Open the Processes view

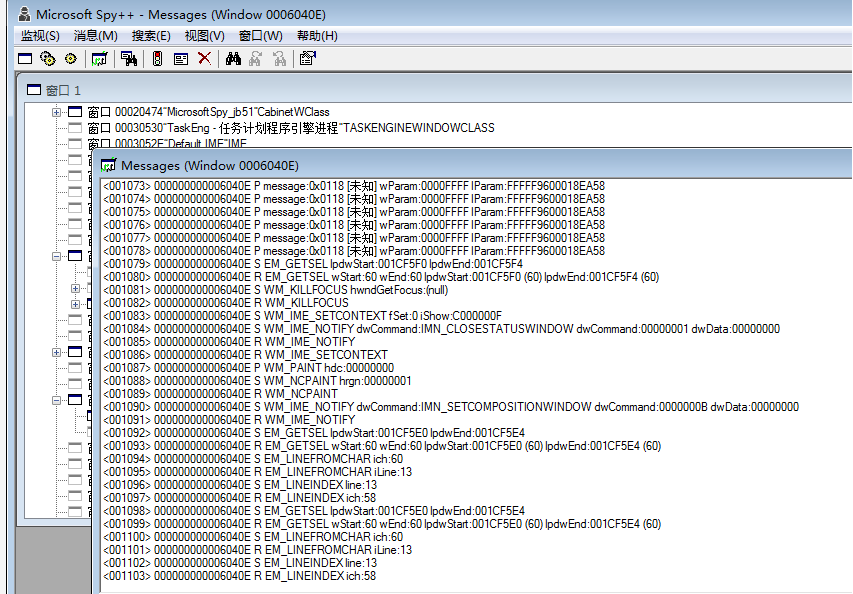pyautogui.click(x=46, y=58)
